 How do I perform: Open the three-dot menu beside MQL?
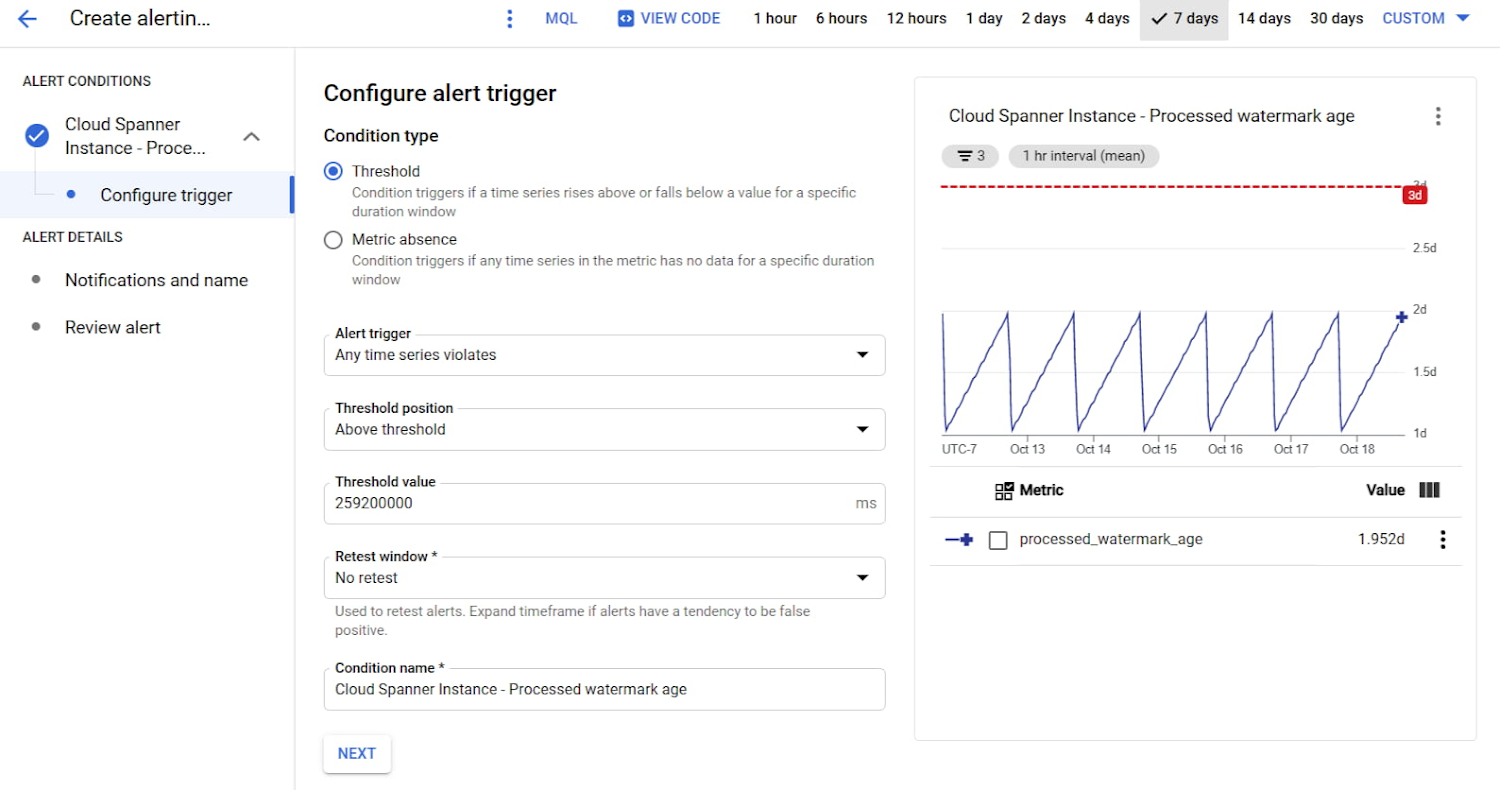tap(510, 18)
